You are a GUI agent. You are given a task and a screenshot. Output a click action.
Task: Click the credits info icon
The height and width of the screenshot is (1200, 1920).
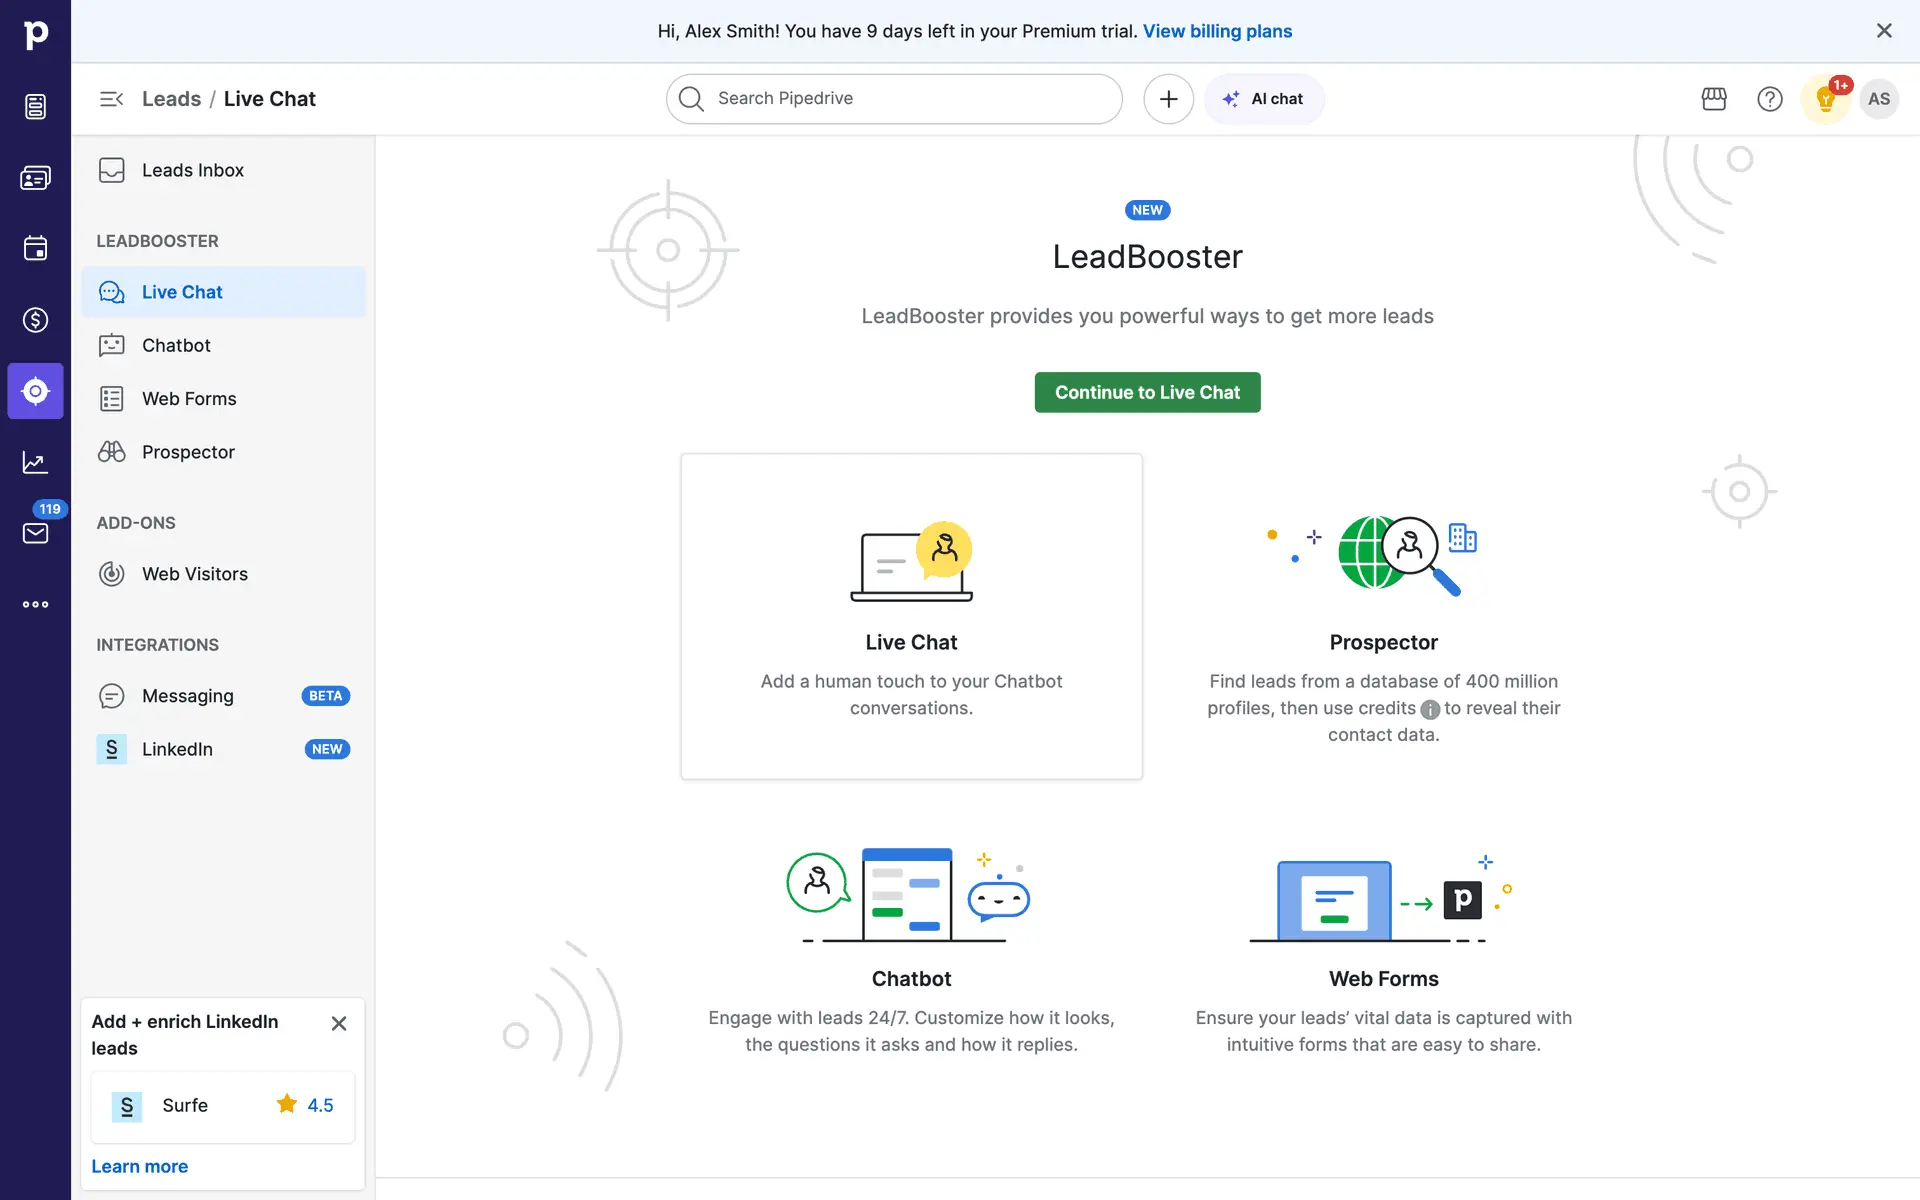coord(1430,709)
